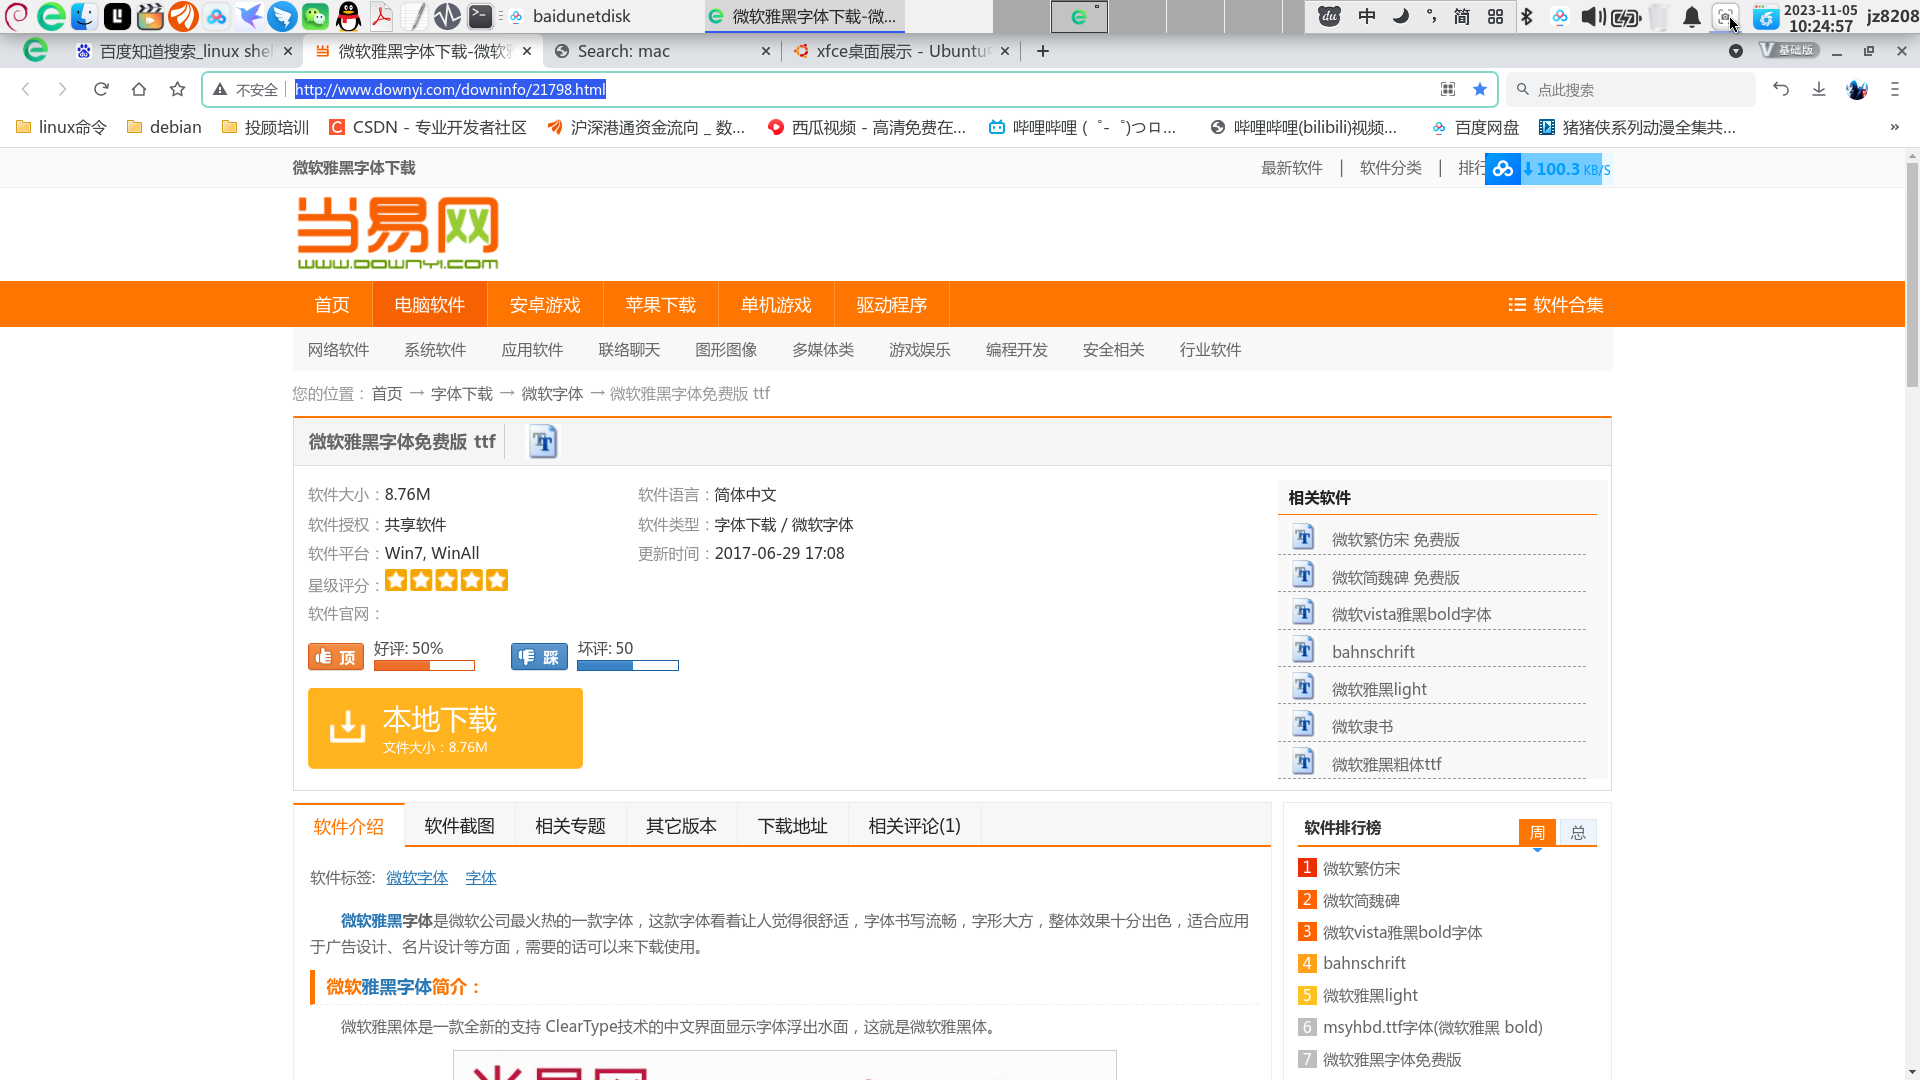Click 电脑软件 navigation menu item
This screenshot has height=1080, width=1920.
pos(429,304)
